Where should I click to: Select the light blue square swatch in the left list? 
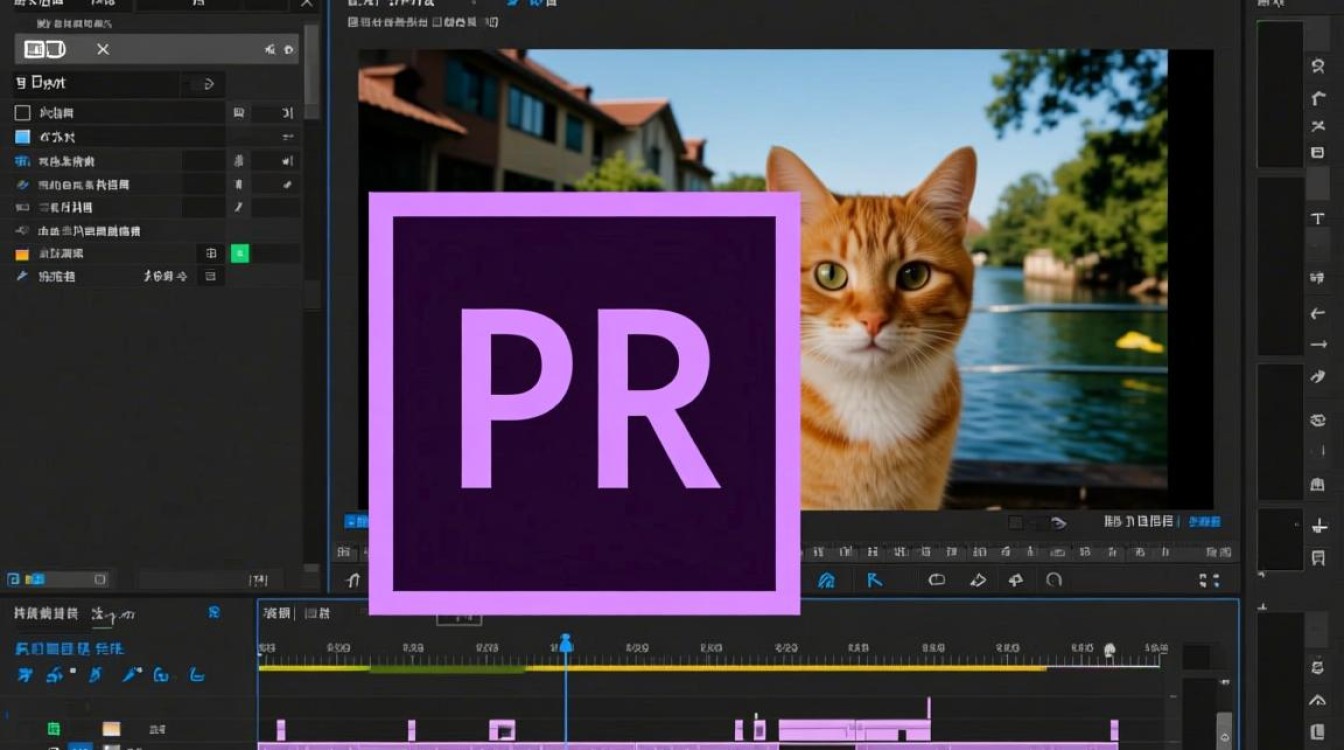point(22,137)
